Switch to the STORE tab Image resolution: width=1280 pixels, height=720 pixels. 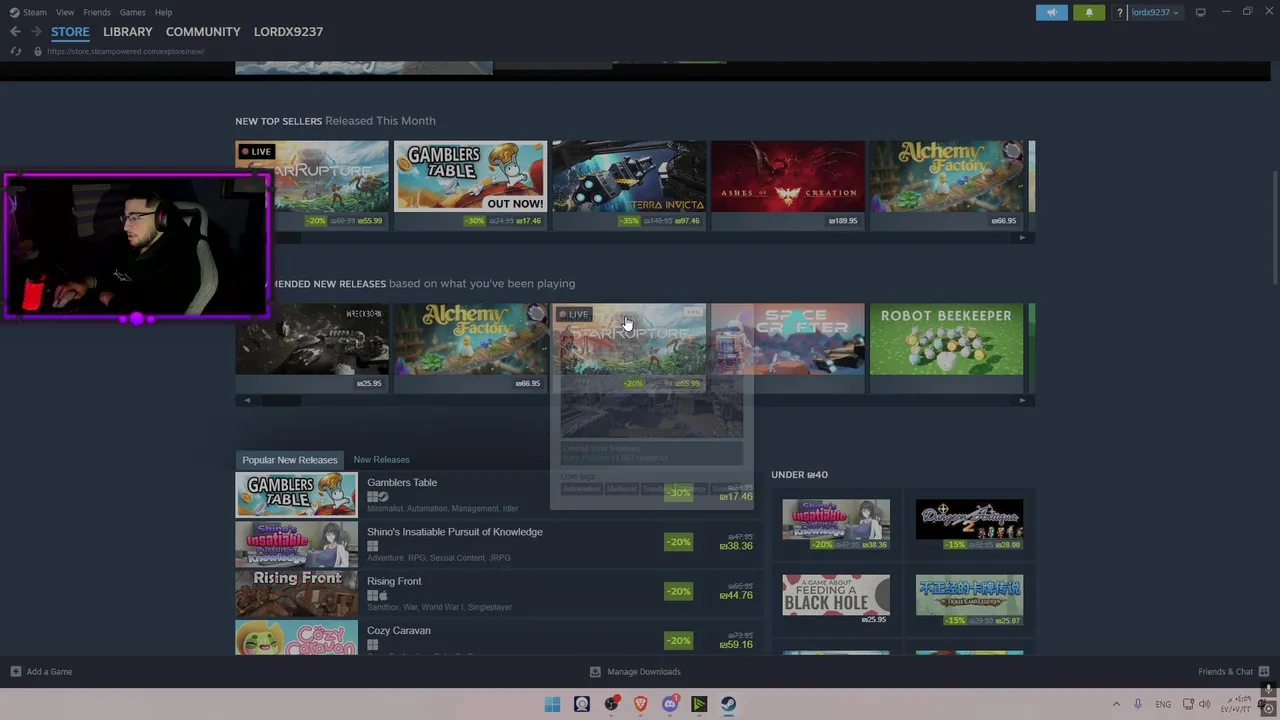point(70,32)
